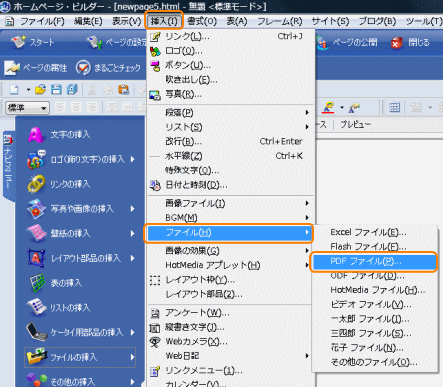
Task: Choose ボタン(U)... from Insert menu
Action: tap(231, 65)
